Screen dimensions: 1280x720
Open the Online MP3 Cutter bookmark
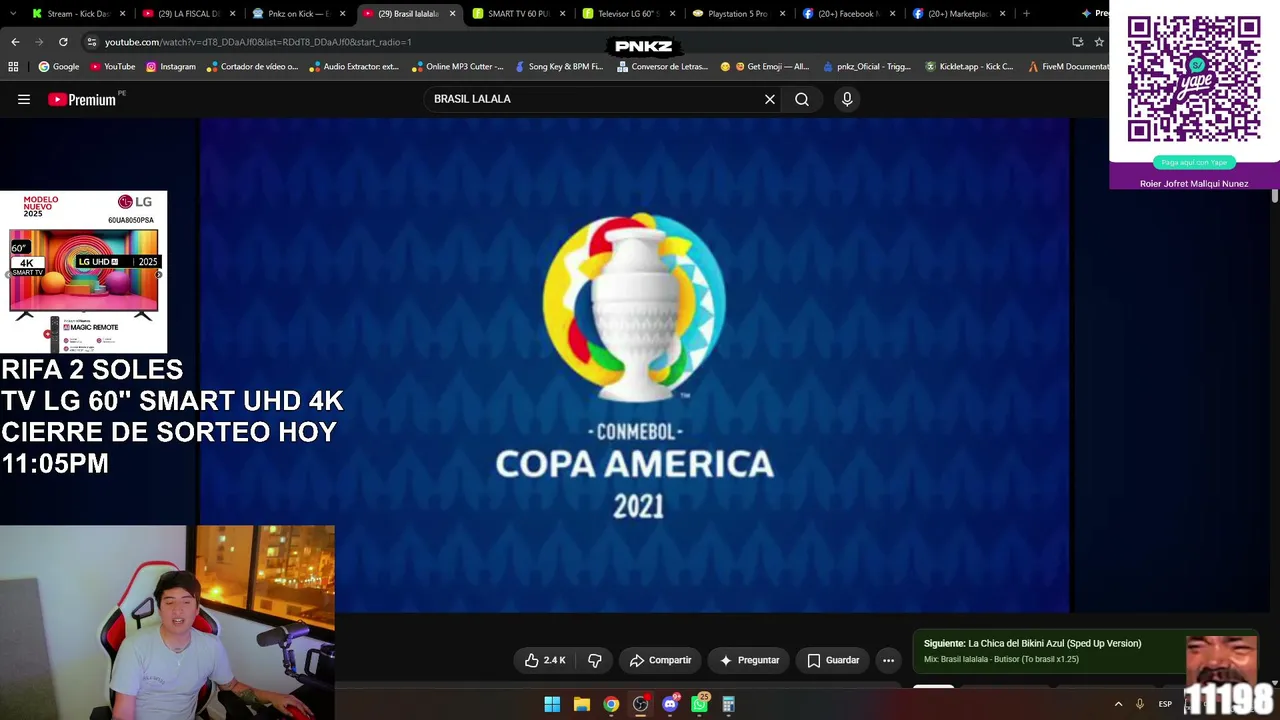(x=457, y=67)
